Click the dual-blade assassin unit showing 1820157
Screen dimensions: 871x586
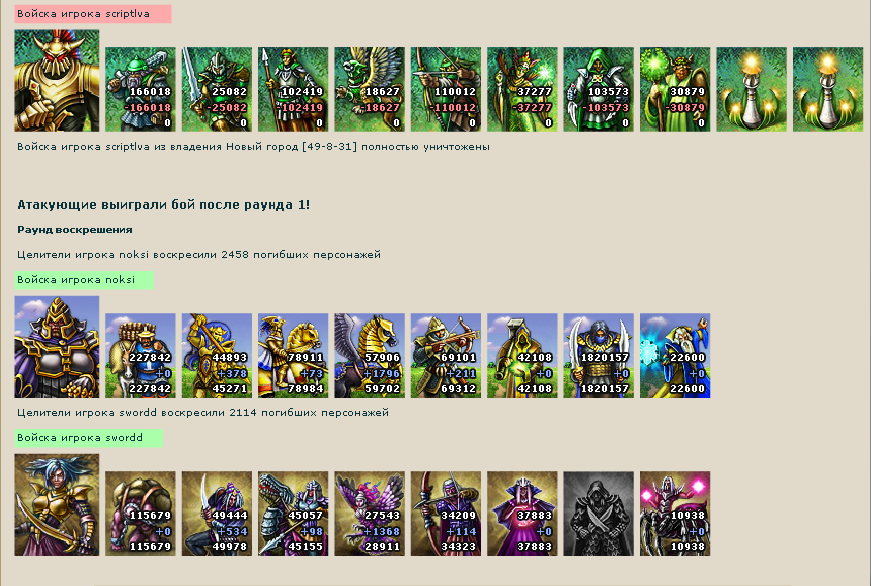[x=598, y=355]
